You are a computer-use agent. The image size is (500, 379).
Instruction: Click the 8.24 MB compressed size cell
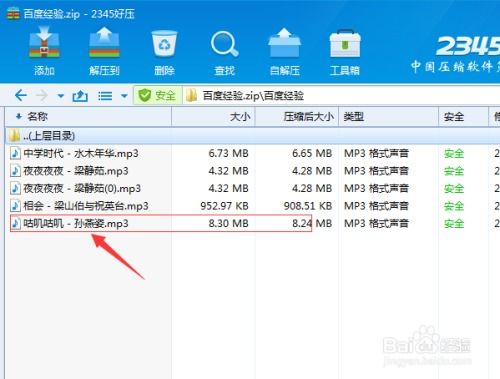[x=312, y=223]
